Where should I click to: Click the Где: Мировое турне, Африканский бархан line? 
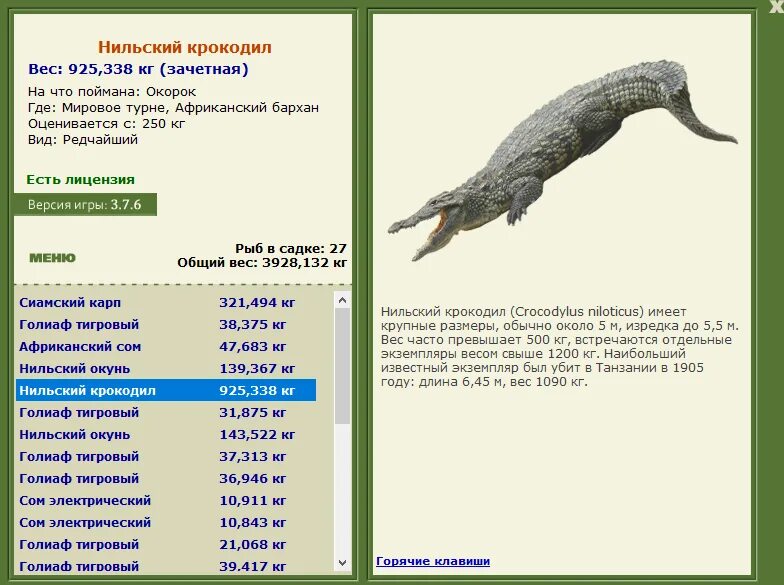174,108
